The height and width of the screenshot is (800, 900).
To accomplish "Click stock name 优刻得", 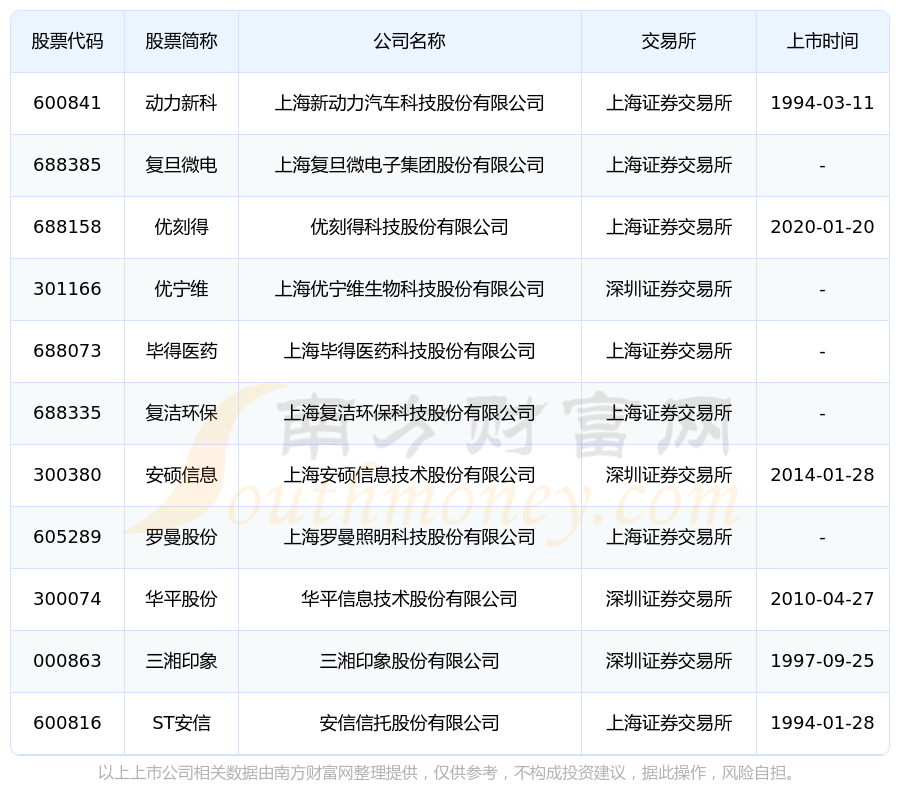I will click(x=181, y=227).
